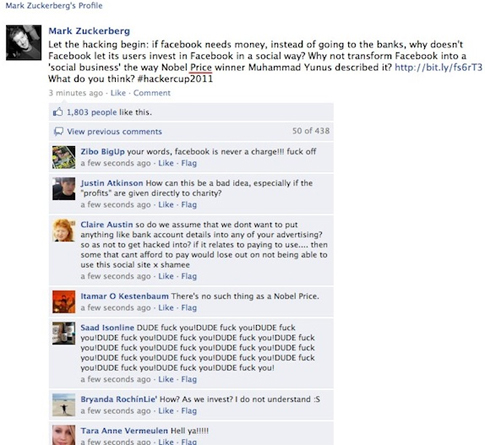Viewport: 485px width, 445px height.
Task: Open Mark Zuckerberg's profile picture
Action: [x=24, y=43]
